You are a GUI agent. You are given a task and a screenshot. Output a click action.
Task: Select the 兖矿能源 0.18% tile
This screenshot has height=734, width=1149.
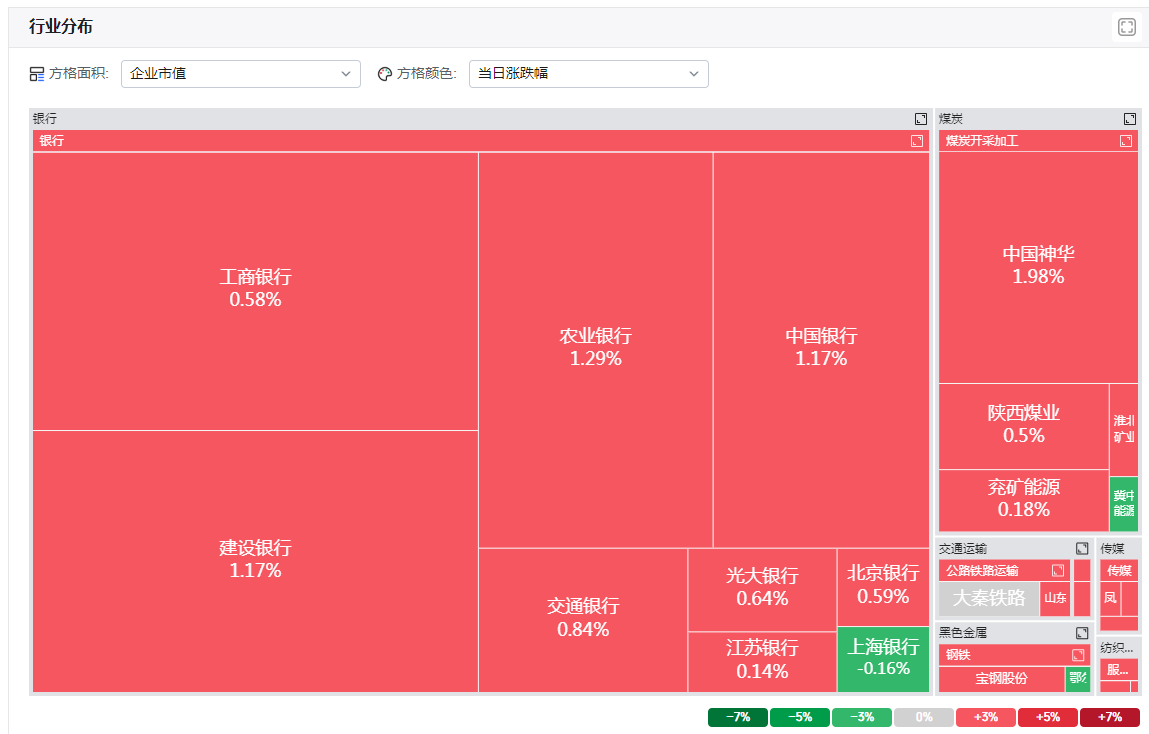(1024, 500)
